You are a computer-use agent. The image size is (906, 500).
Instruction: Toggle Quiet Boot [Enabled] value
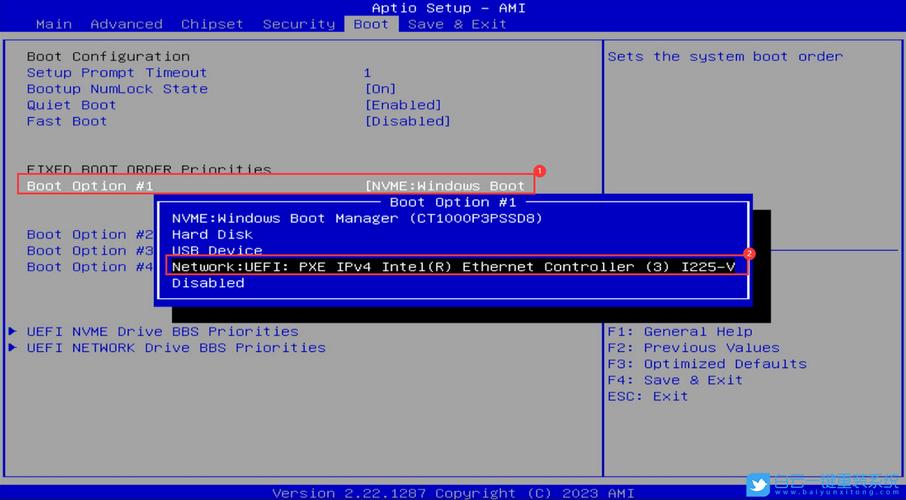click(403, 105)
